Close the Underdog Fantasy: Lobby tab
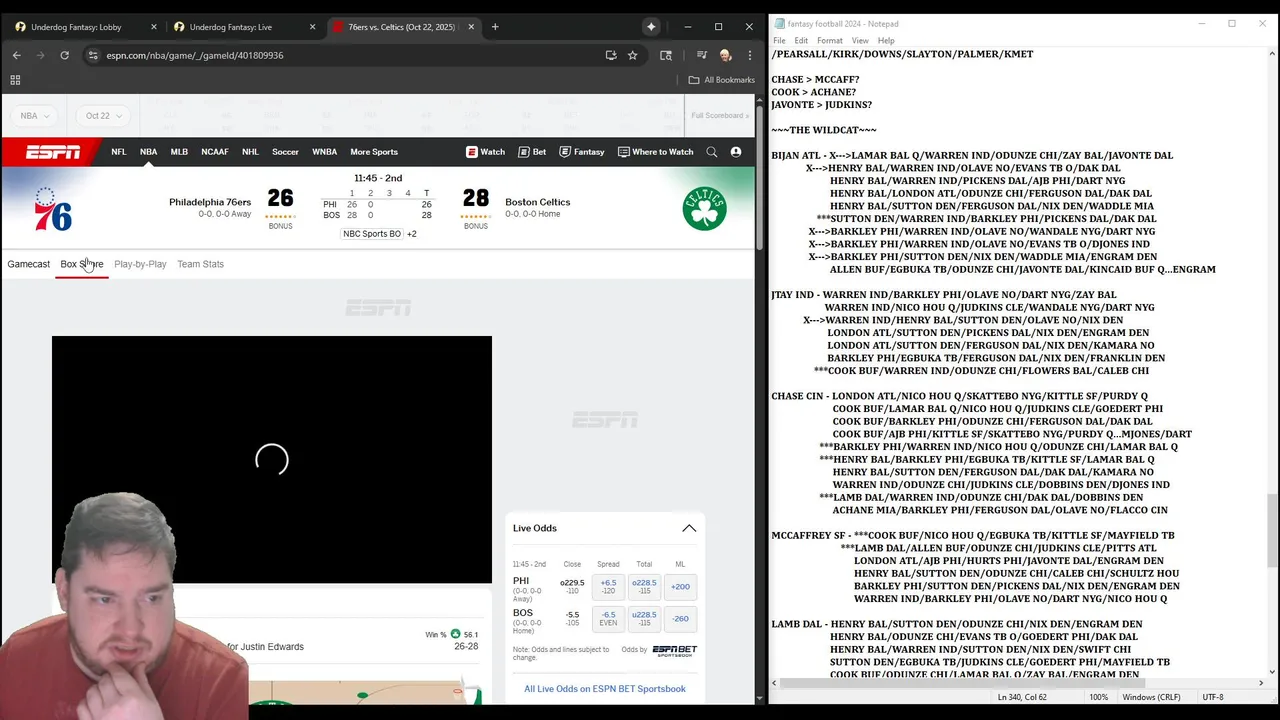The width and height of the screenshot is (1280, 720). 153,27
